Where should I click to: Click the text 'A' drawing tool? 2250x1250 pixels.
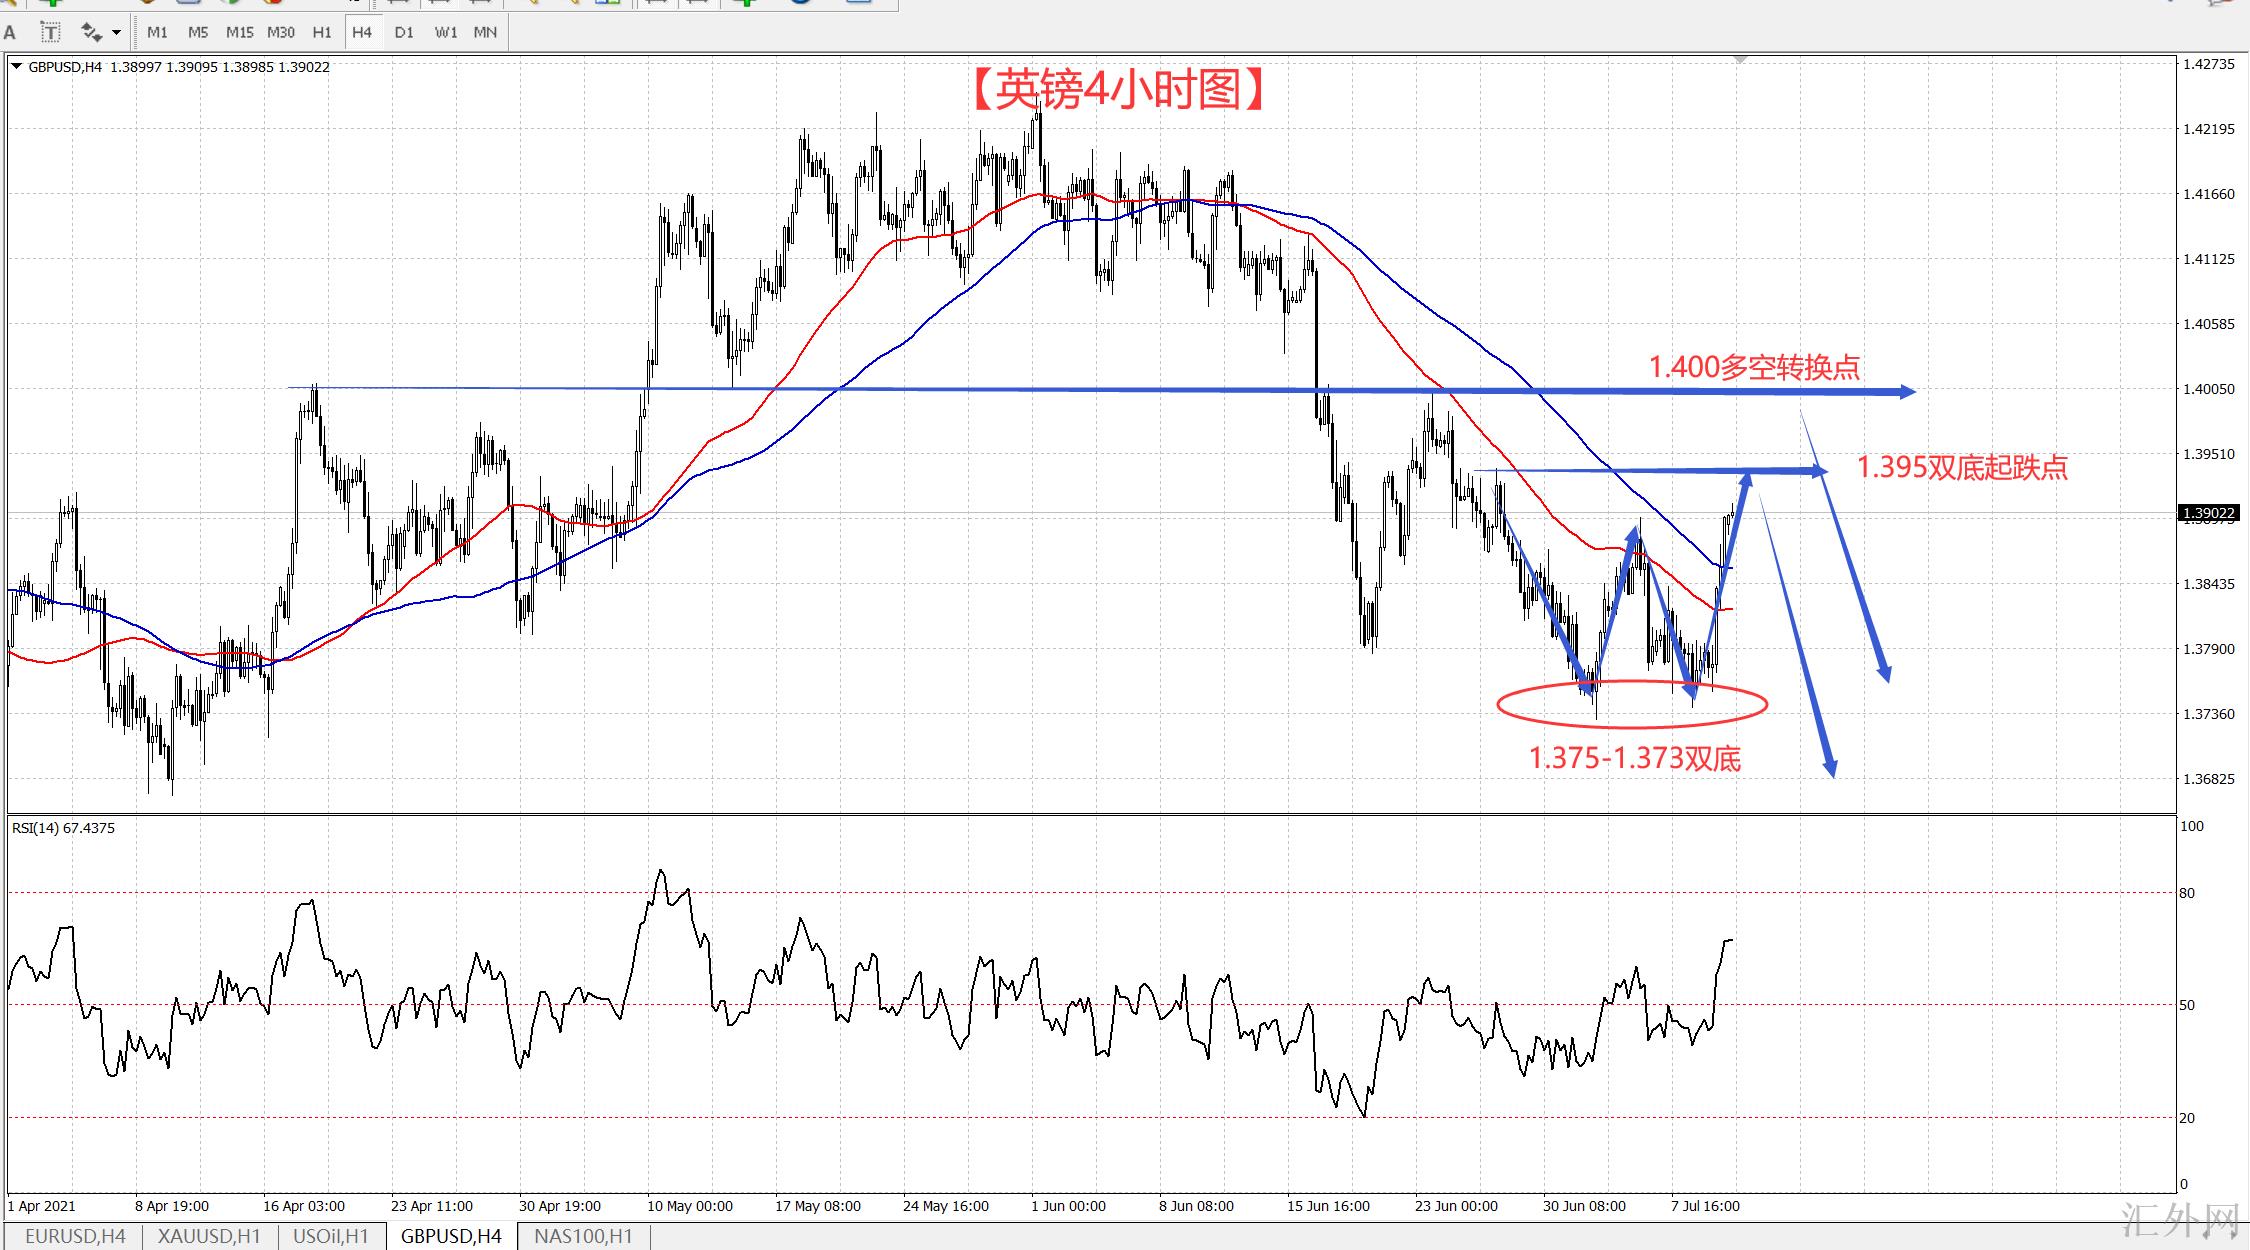click(x=10, y=32)
